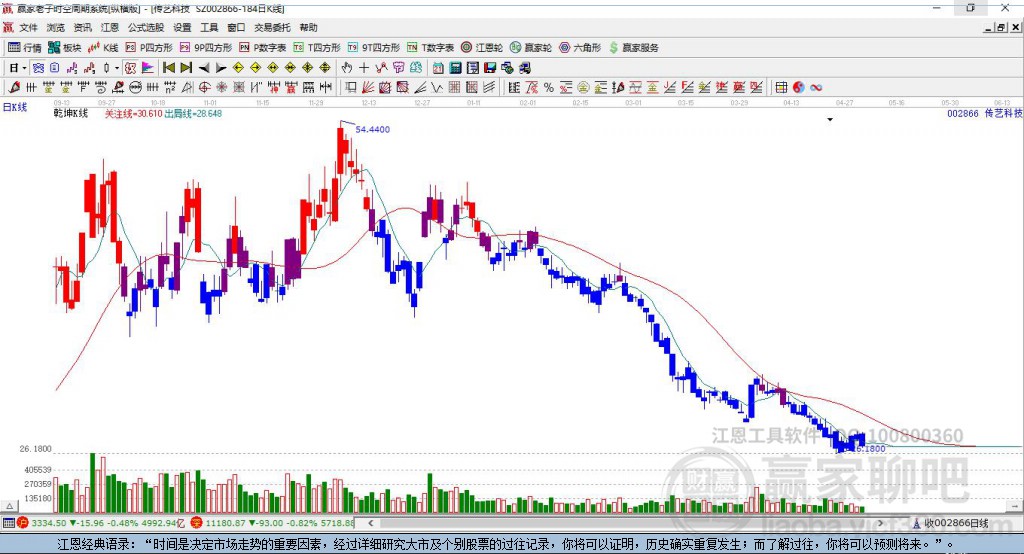The height and width of the screenshot is (554, 1024).
Task: Open the 江恩轮 Gann wheel
Action: 482,48
